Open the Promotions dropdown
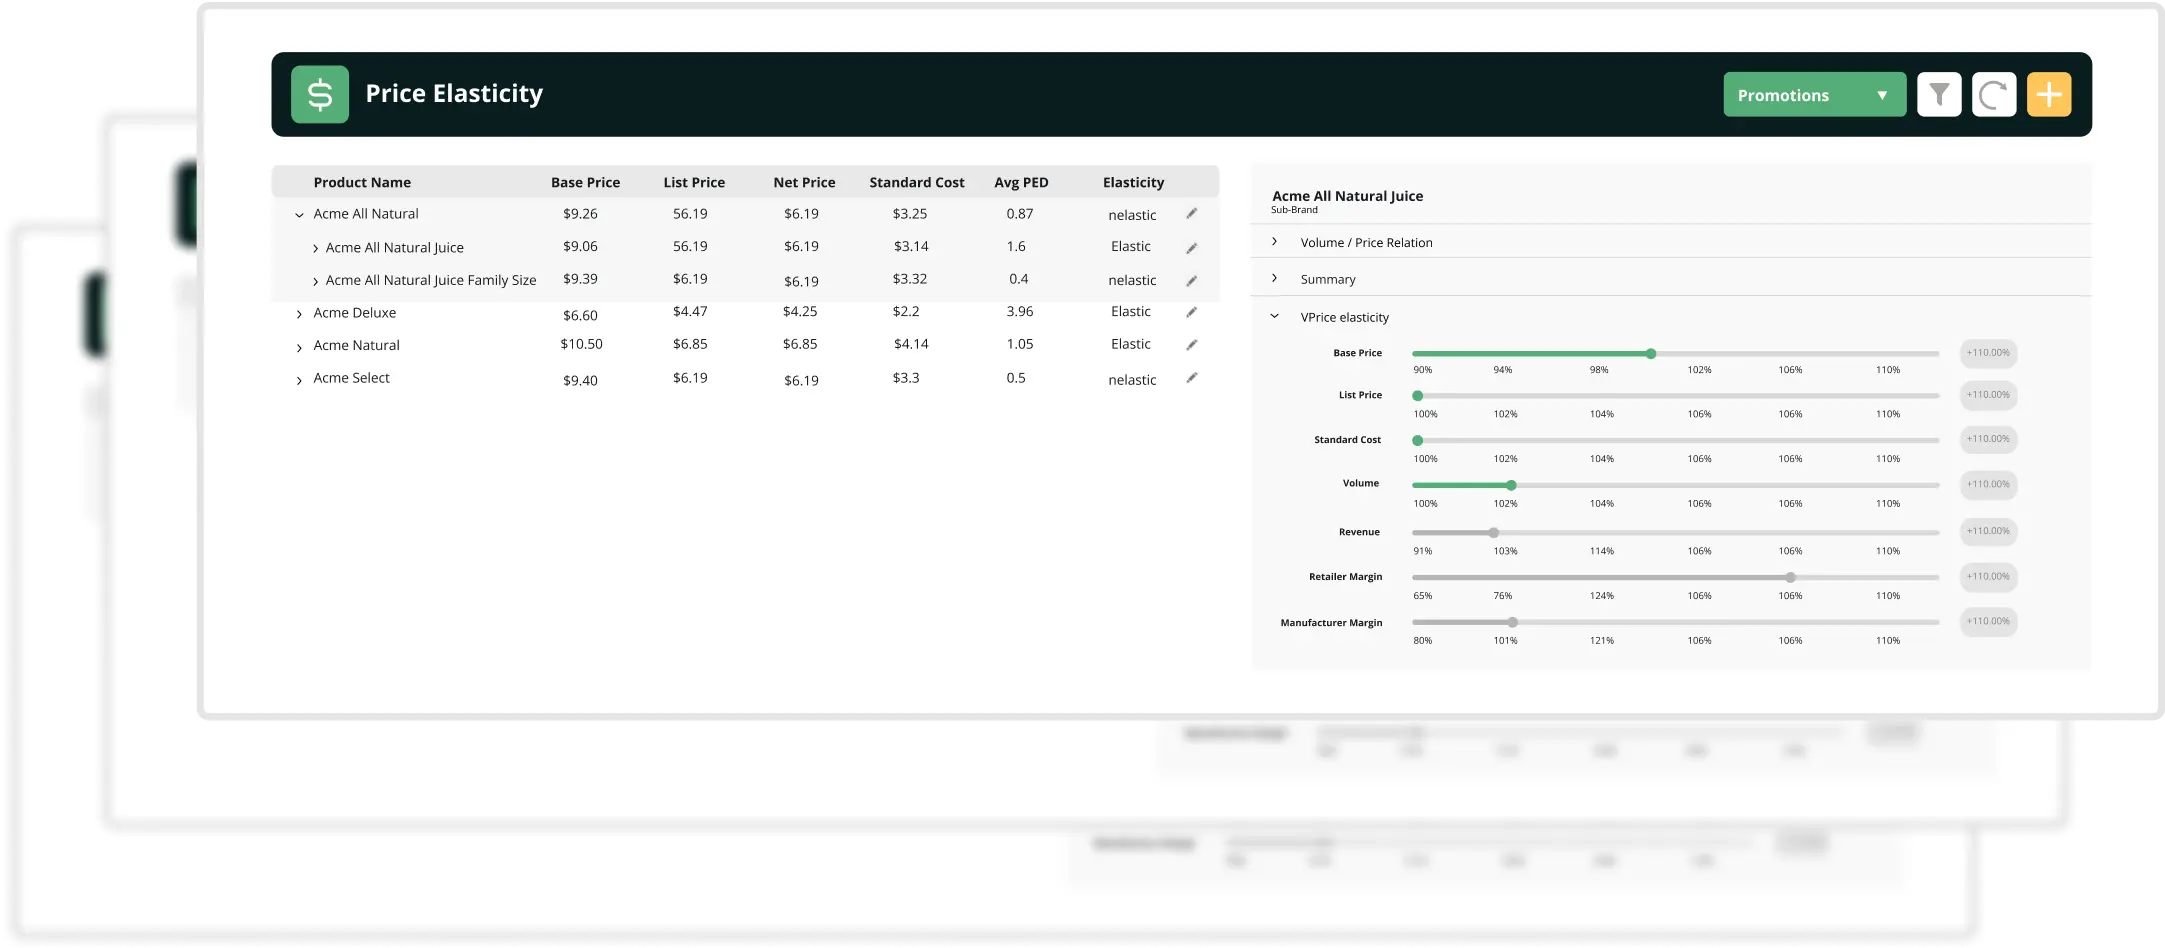 pyautogui.click(x=1814, y=95)
